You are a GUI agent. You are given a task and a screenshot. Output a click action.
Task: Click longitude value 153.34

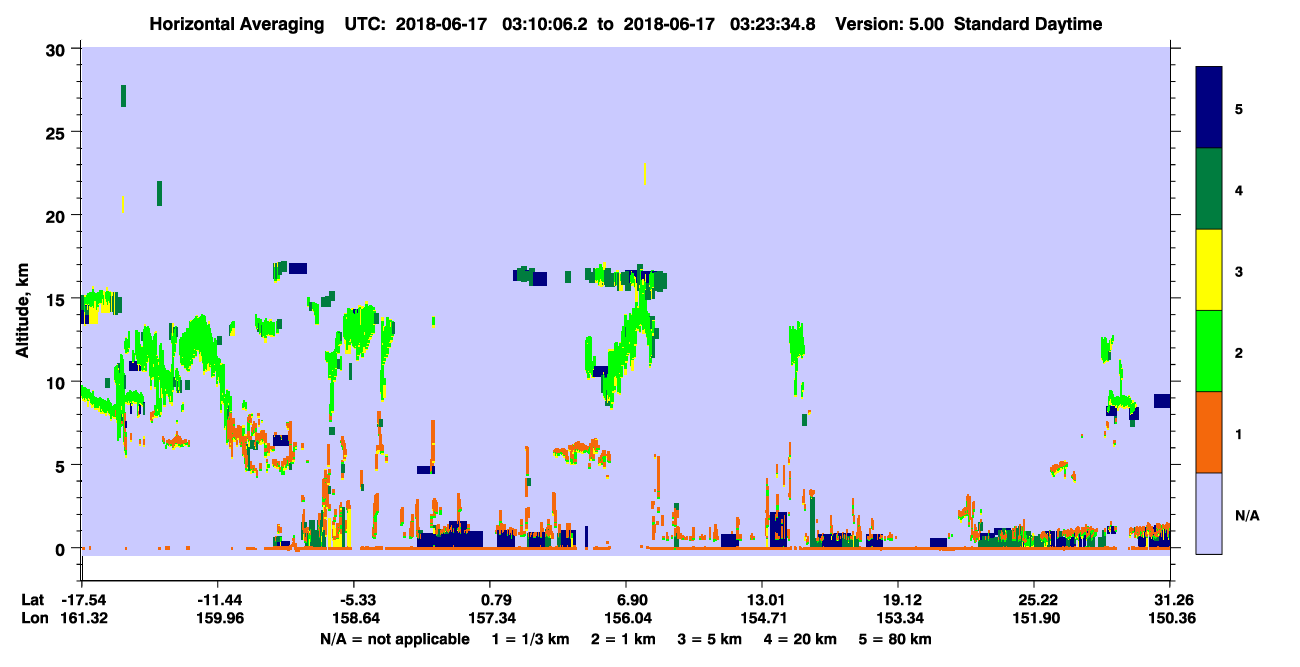898,618
